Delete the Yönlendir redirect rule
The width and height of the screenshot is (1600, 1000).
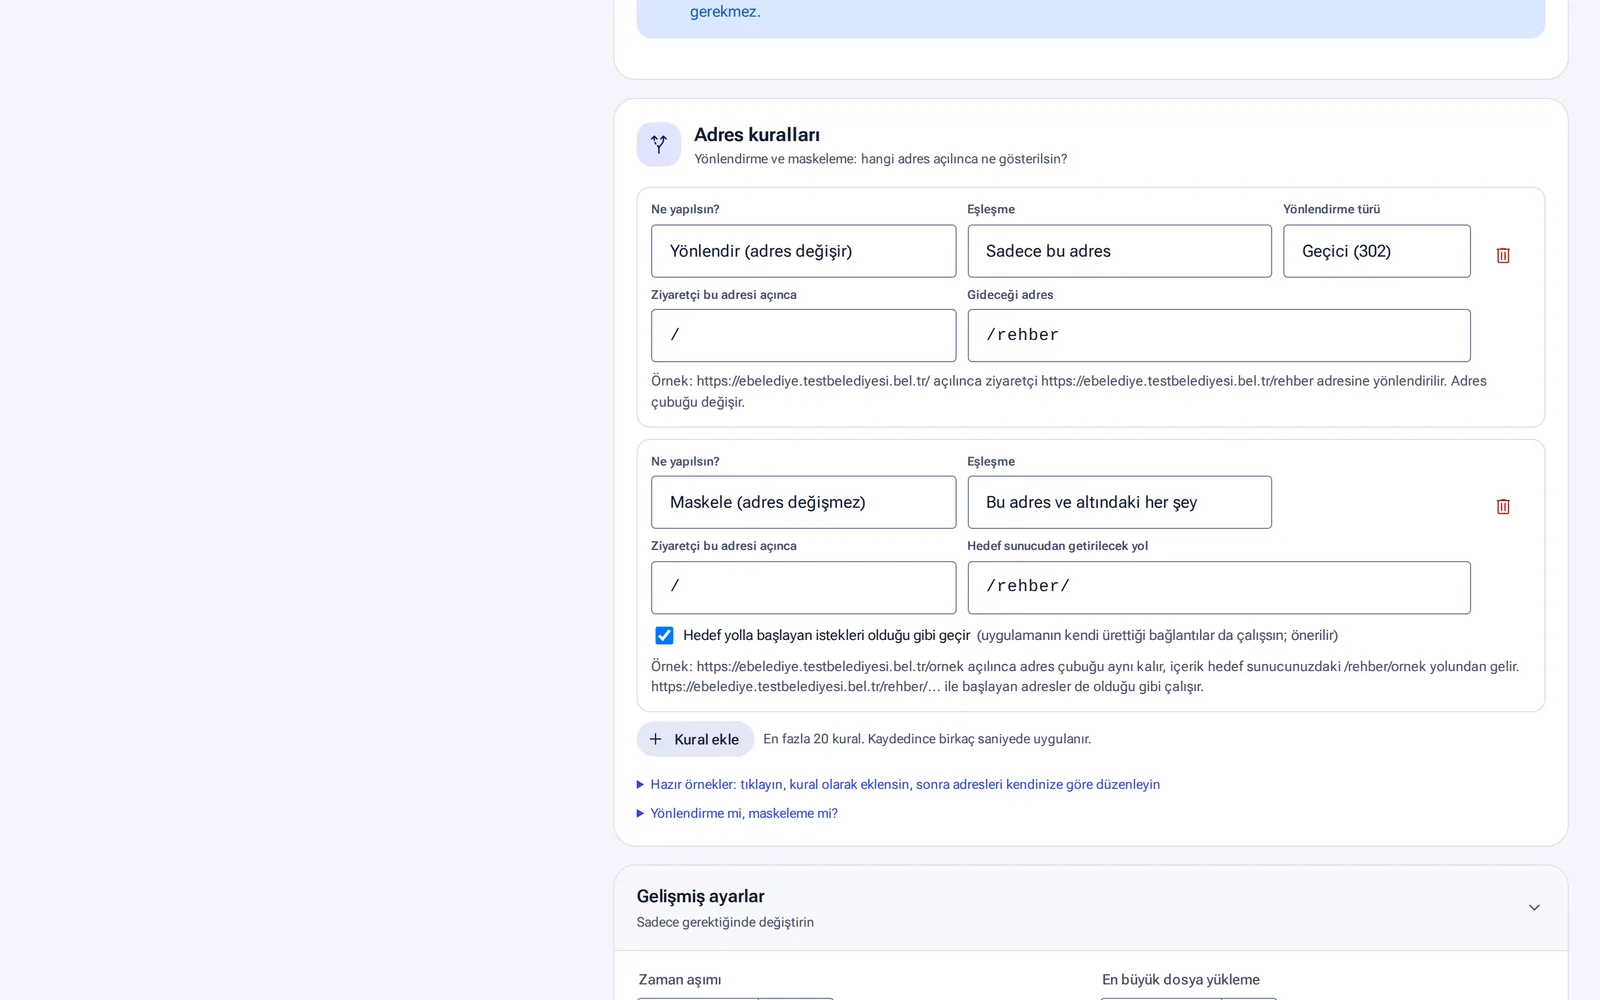tap(1502, 255)
